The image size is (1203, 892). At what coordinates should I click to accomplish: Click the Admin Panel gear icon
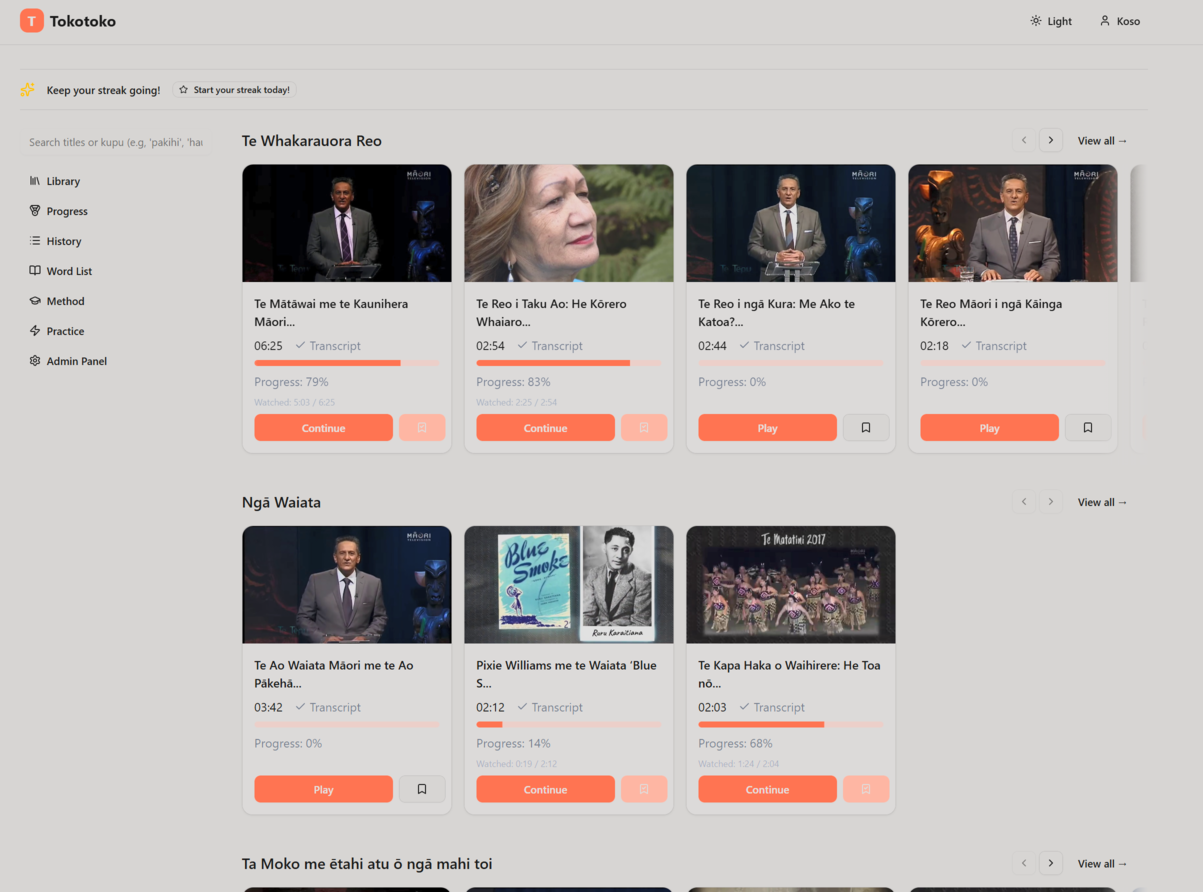pyautogui.click(x=35, y=361)
